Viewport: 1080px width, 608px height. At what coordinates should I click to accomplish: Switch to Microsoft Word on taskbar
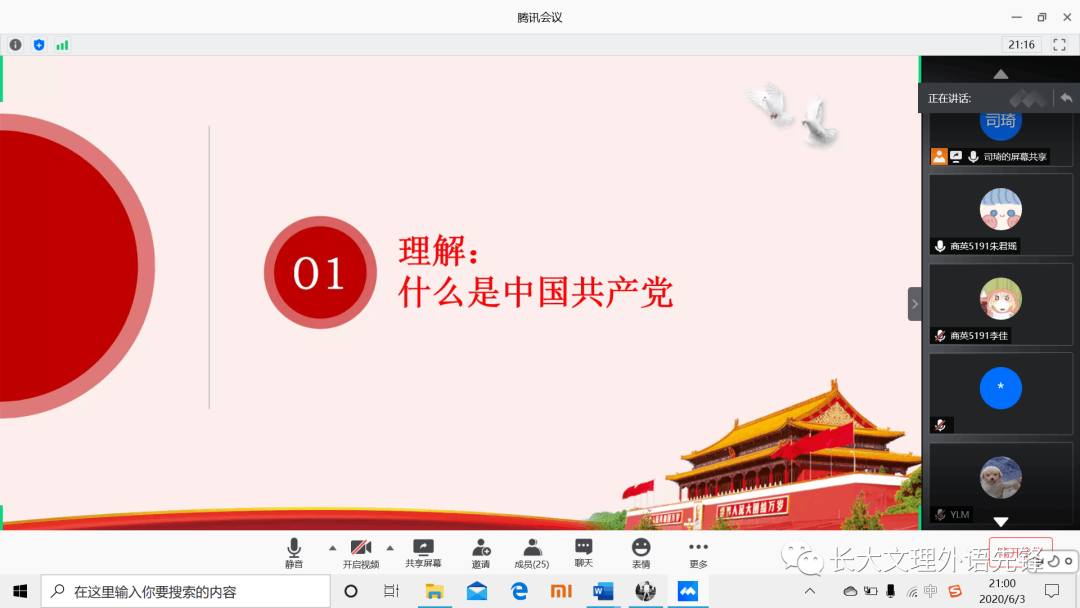603,591
